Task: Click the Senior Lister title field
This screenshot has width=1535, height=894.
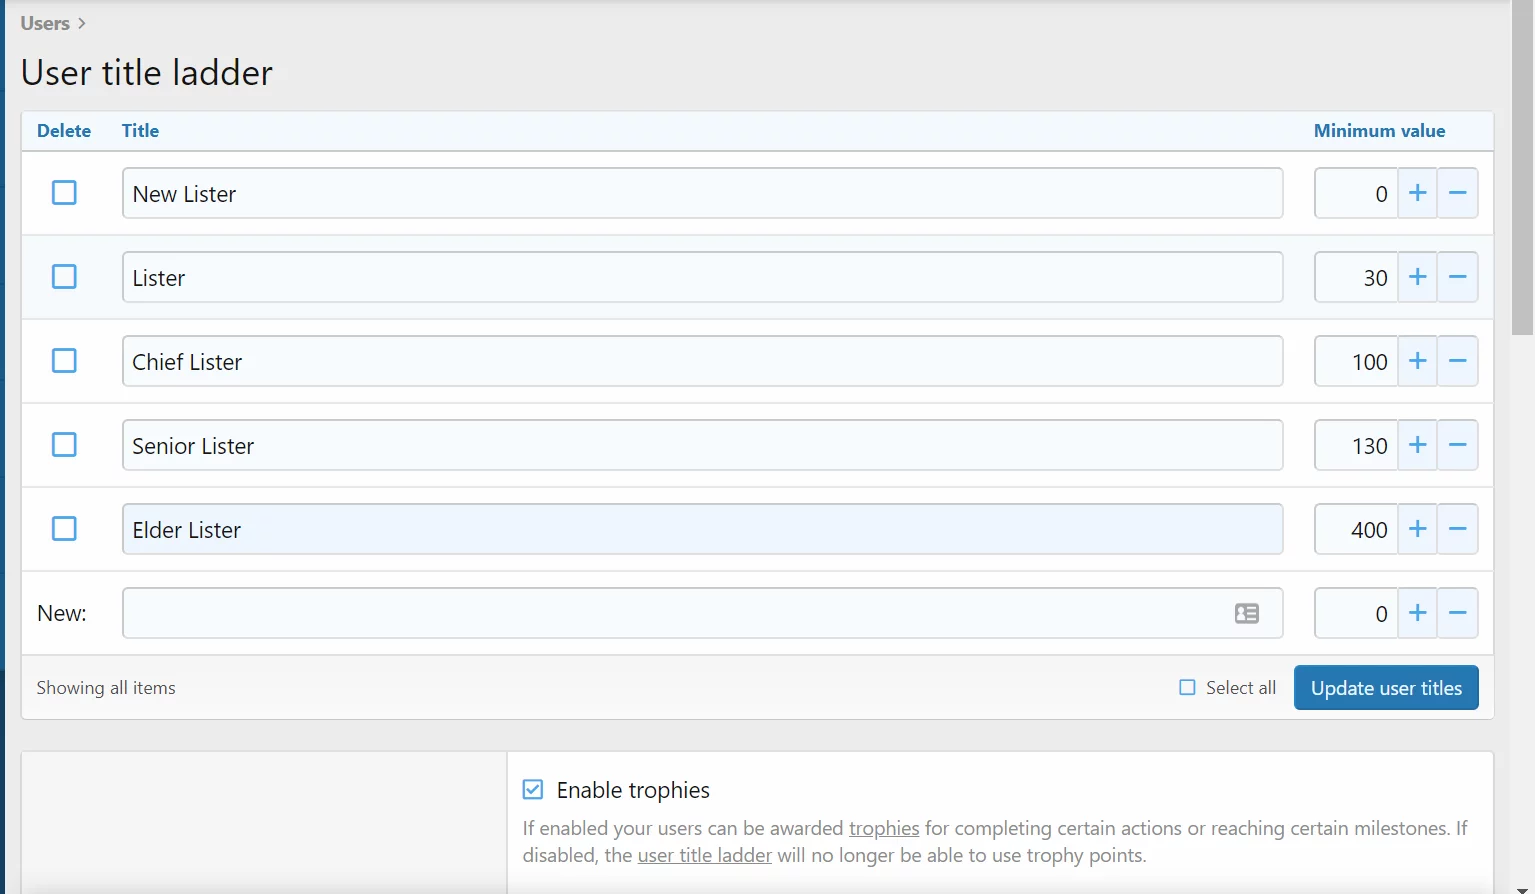Action: (701, 445)
